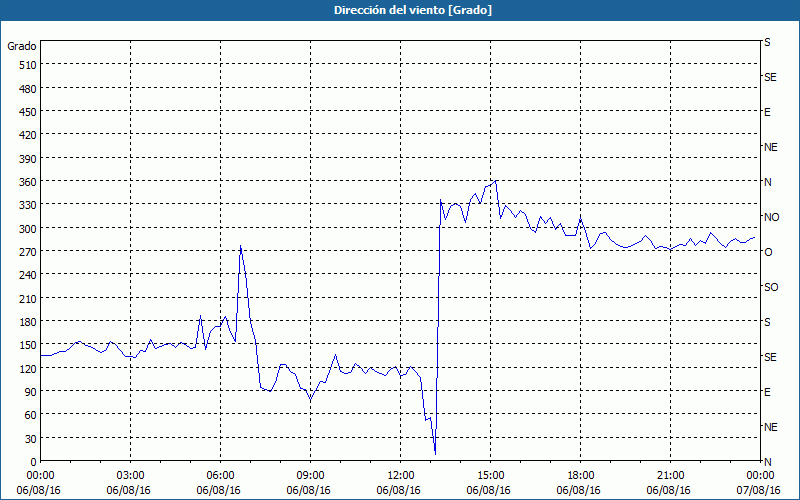800x500 pixels.
Task: Click the wind line minimum near 13:00
Action: point(435,453)
